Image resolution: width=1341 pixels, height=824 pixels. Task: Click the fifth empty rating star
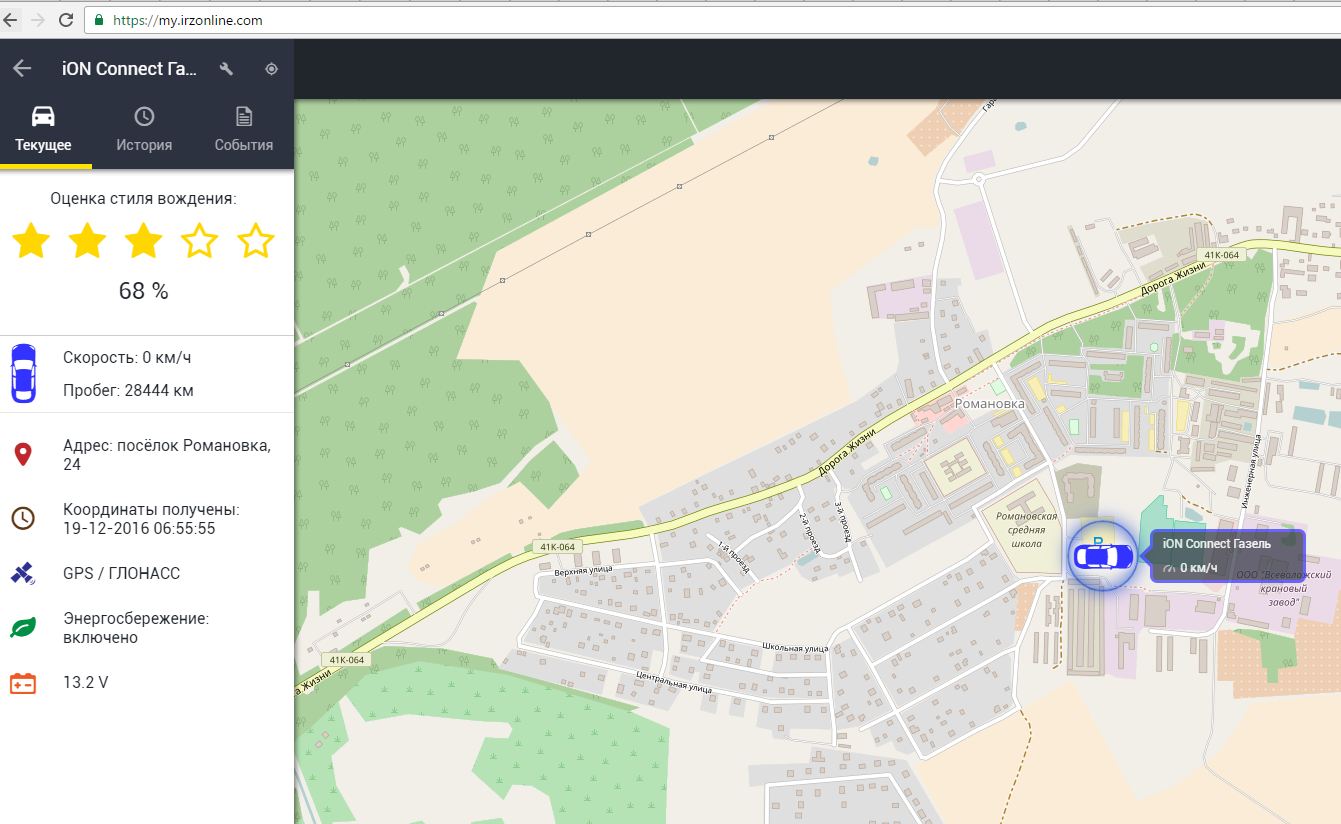tap(256, 241)
